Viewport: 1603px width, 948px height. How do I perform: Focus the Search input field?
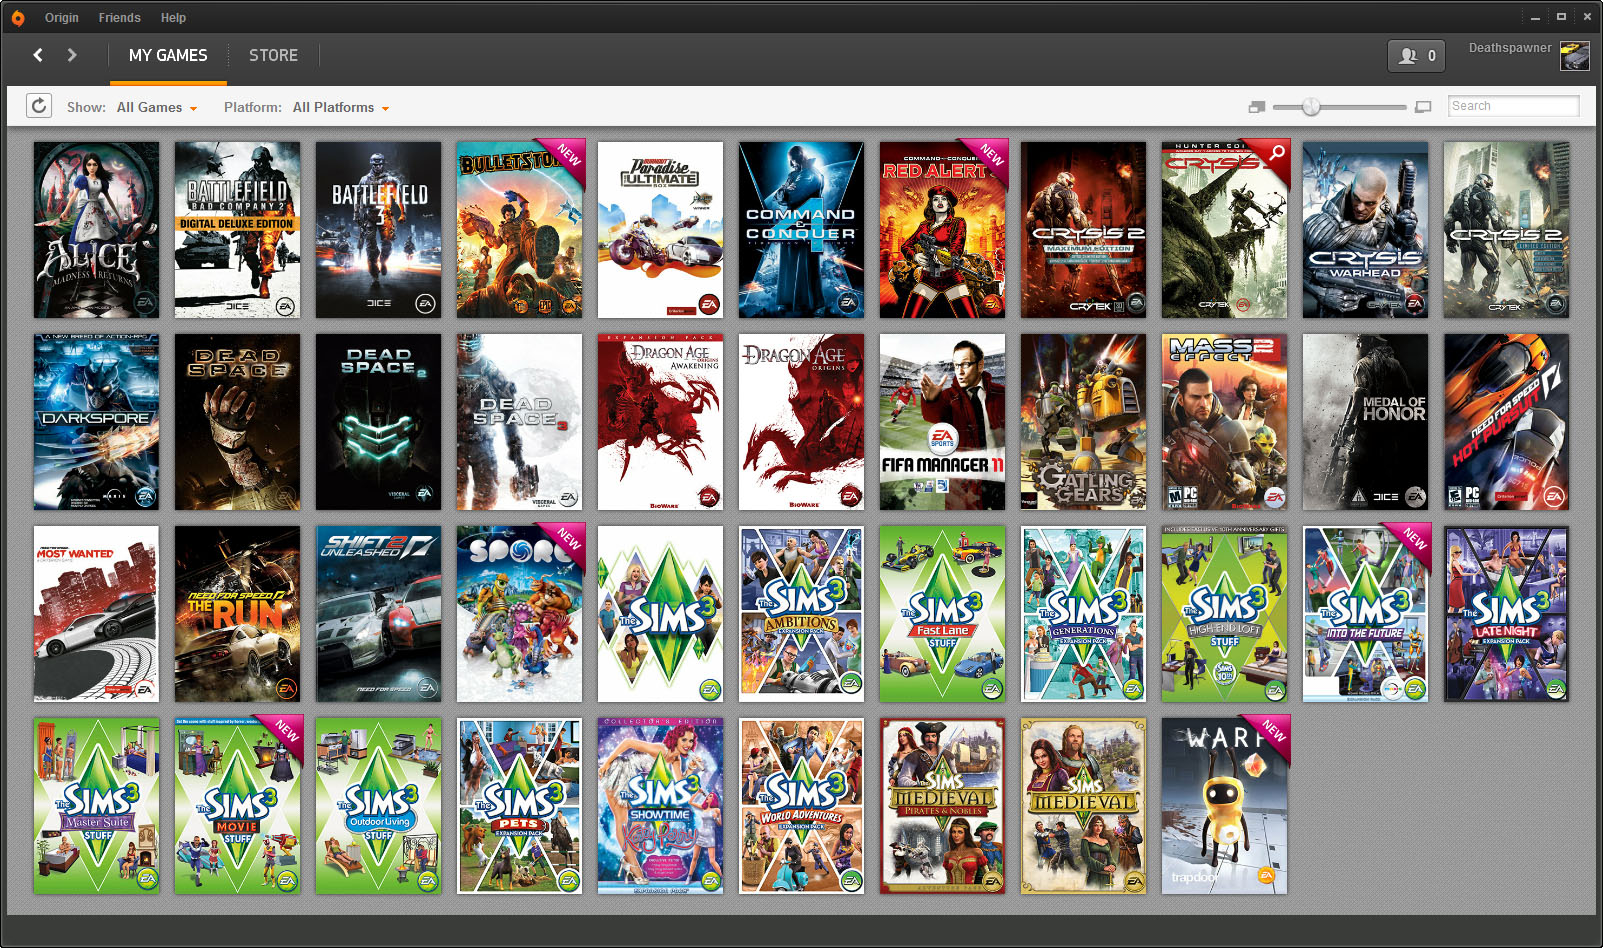pyautogui.click(x=1514, y=106)
